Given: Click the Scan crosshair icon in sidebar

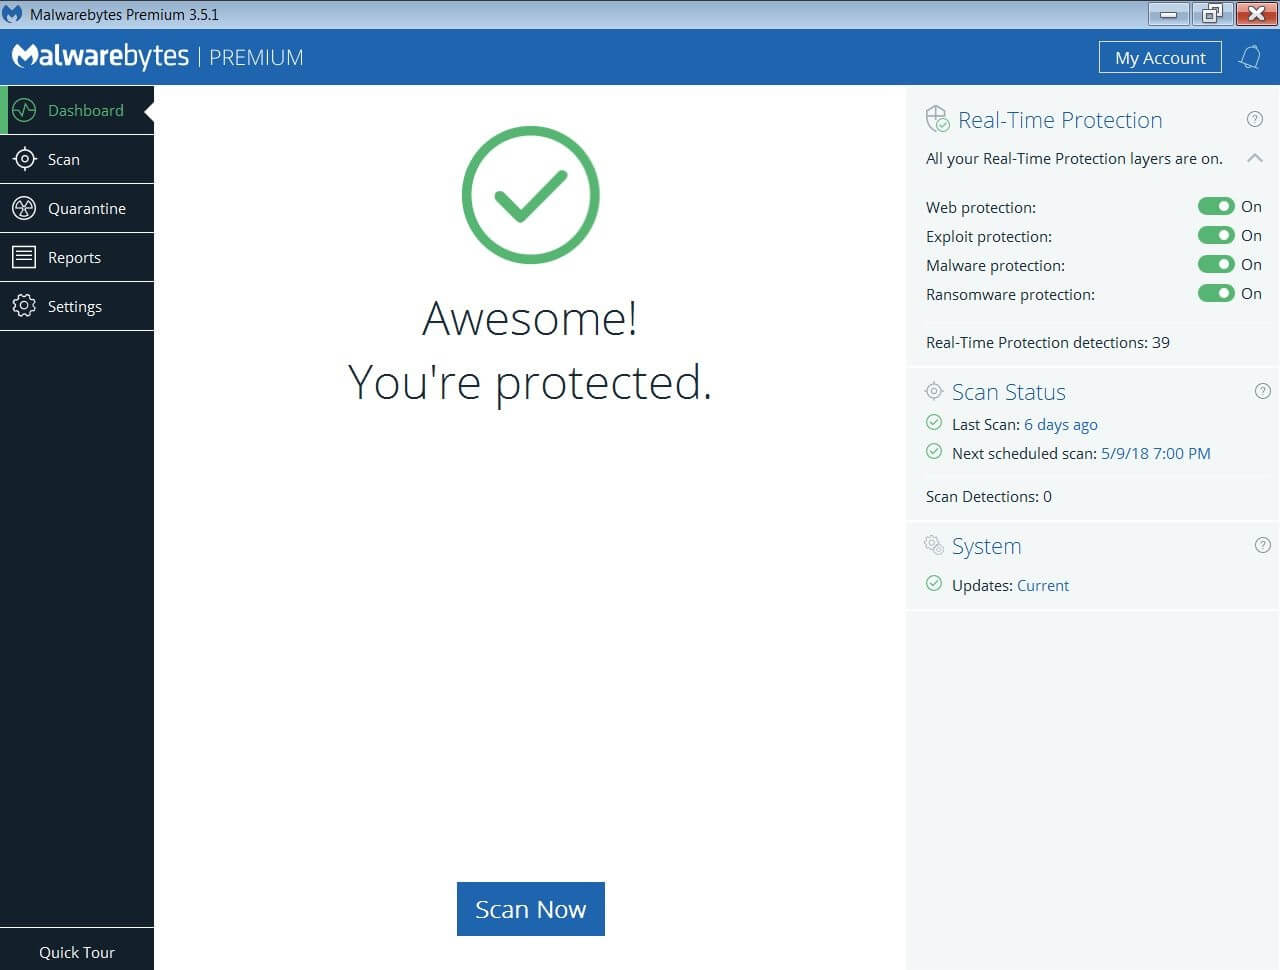Looking at the screenshot, I should [x=24, y=159].
